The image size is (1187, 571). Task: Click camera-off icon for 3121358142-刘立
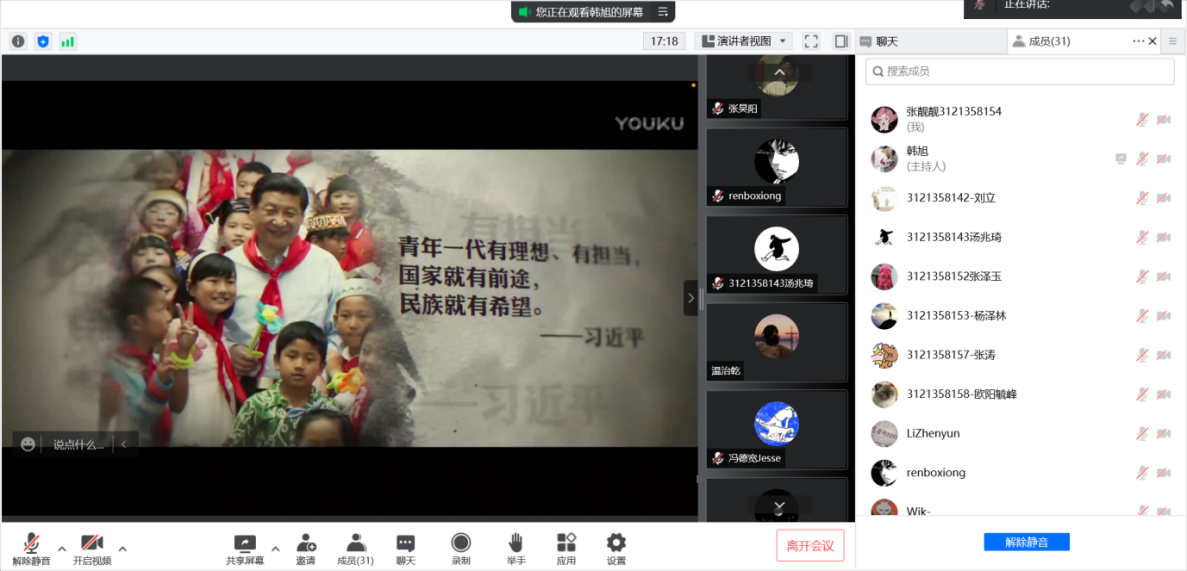(1164, 198)
